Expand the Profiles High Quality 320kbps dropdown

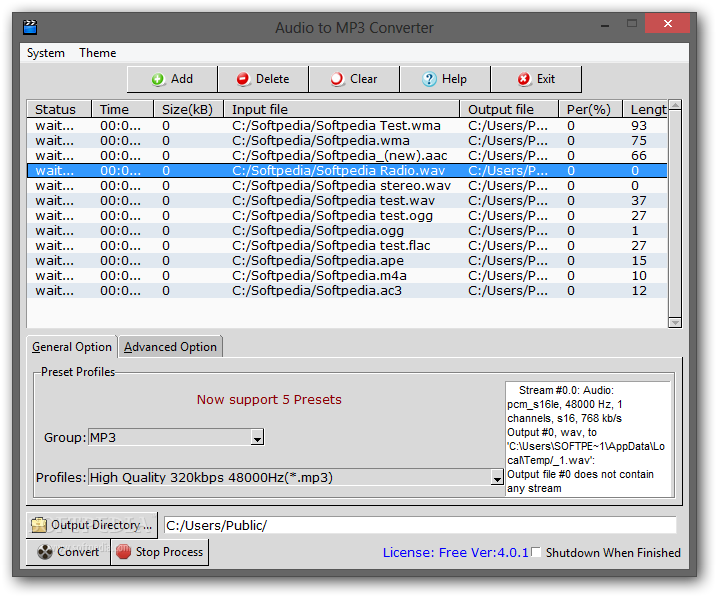497,478
